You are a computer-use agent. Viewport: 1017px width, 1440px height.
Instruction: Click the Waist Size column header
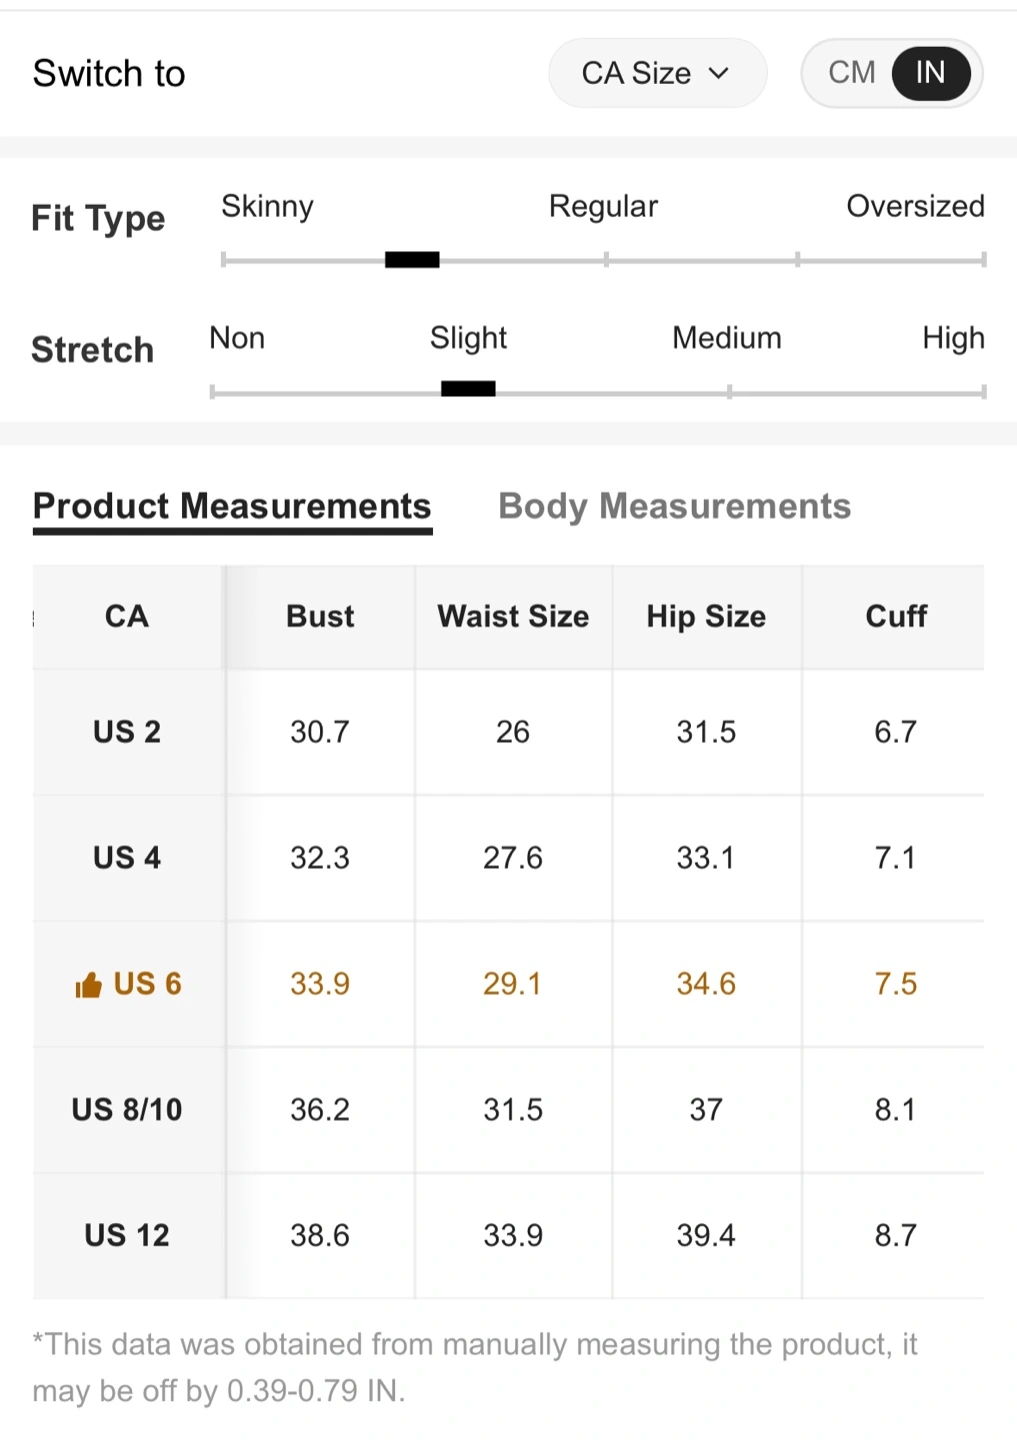pyautogui.click(x=513, y=616)
